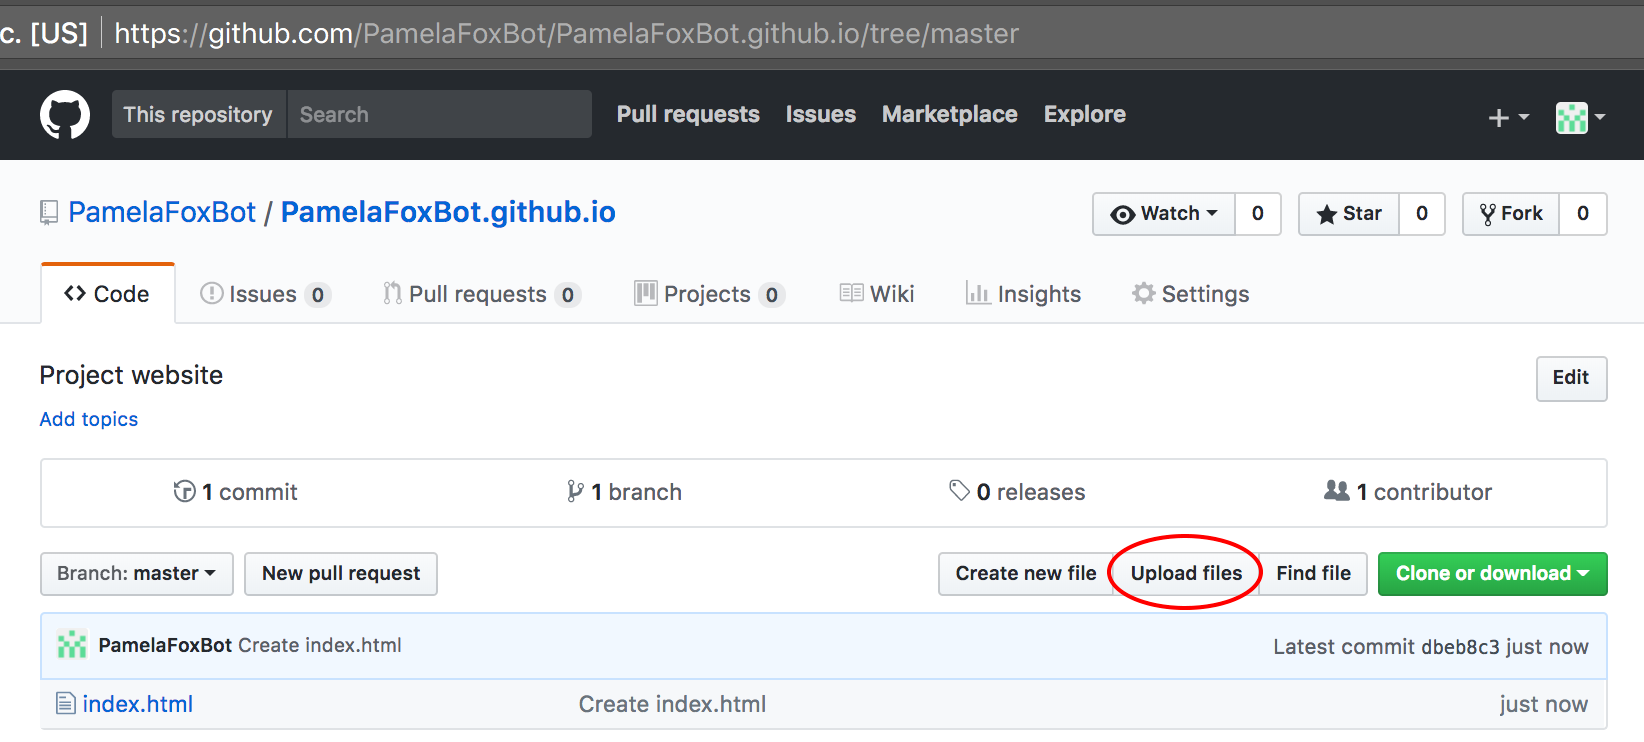Viewport: 1644px width, 742px height.
Task: Open latest commit hash dbeb8c3
Action: 1460,647
